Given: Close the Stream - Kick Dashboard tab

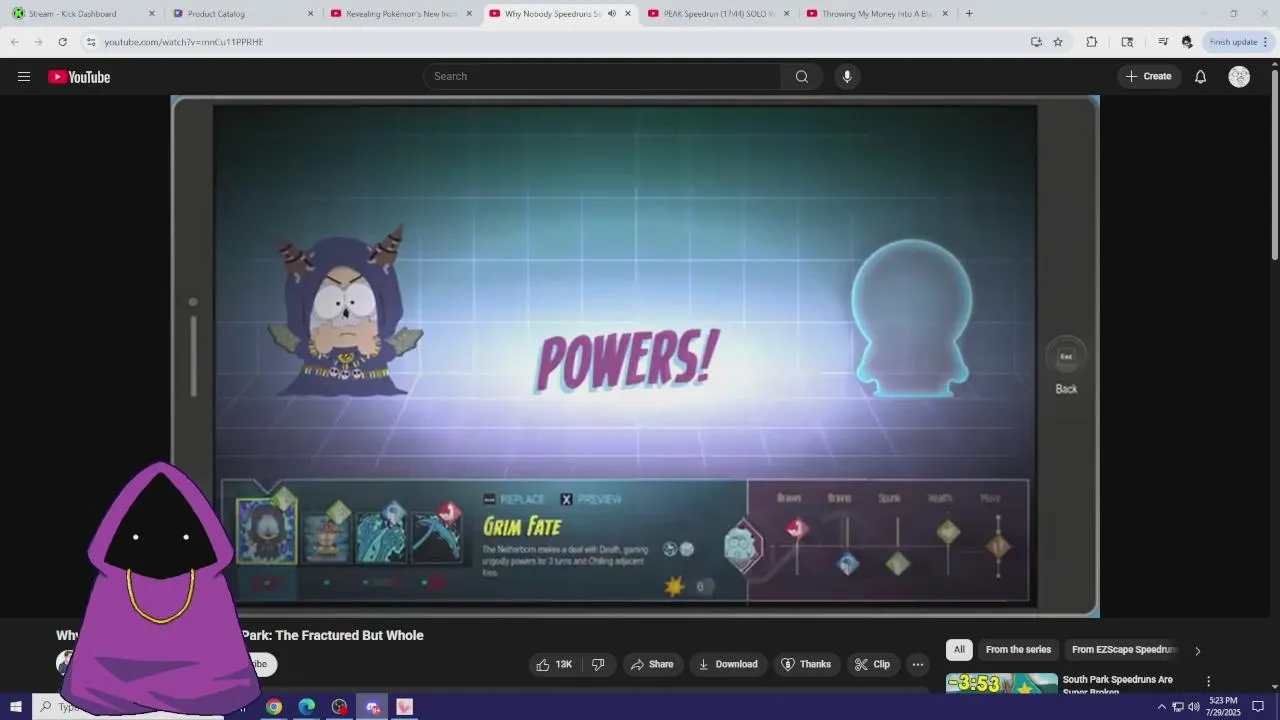Looking at the screenshot, I should click(x=152, y=14).
